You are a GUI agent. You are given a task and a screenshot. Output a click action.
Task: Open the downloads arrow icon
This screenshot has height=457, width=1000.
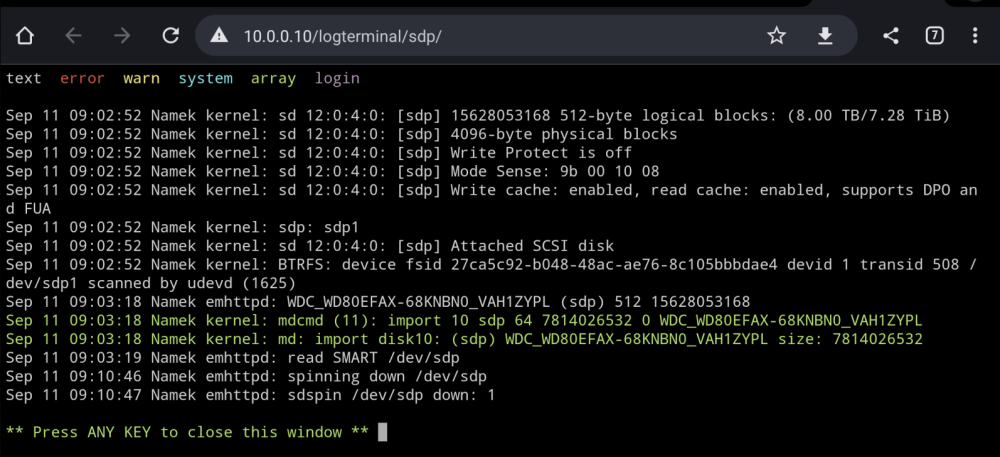coord(825,36)
